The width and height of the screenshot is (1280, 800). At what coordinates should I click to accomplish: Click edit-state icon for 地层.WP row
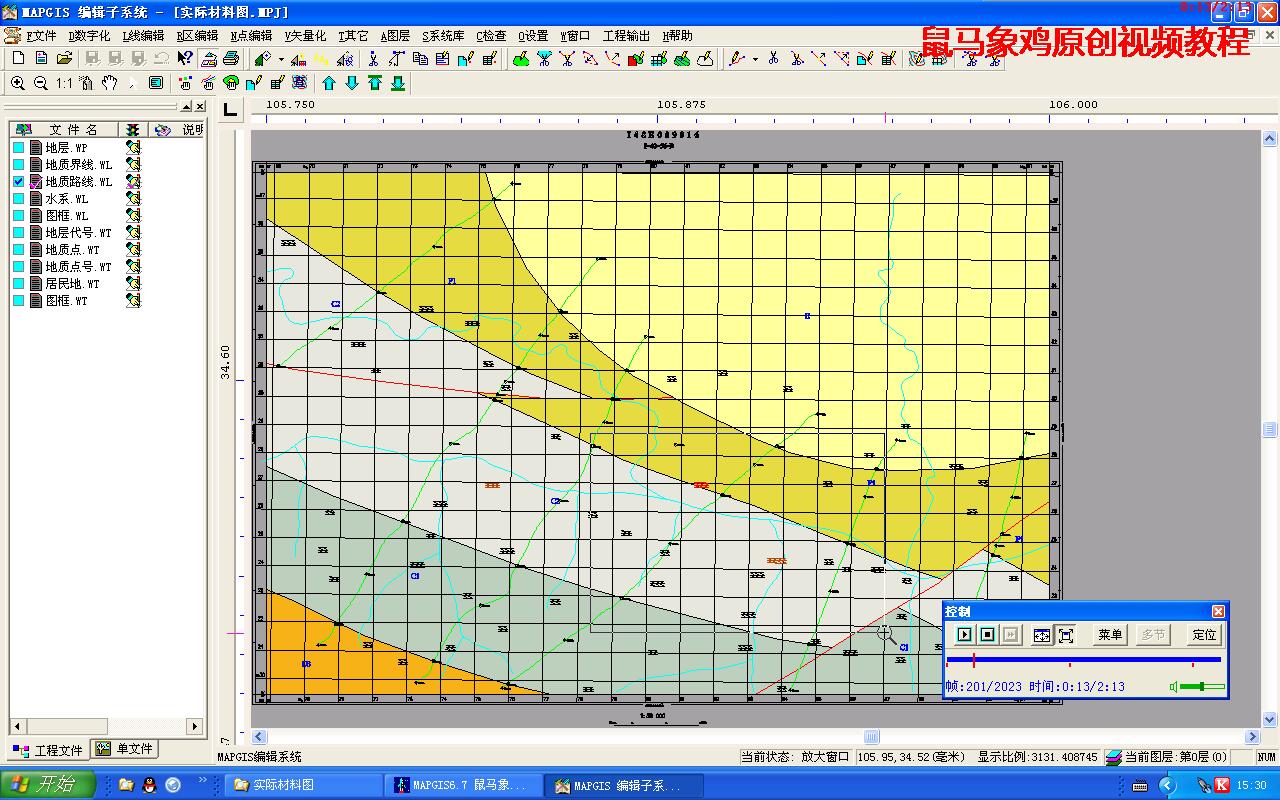click(x=133, y=147)
